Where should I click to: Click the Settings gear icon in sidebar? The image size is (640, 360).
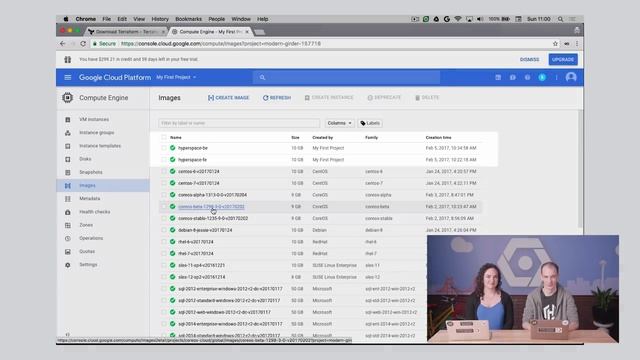(68, 265)
